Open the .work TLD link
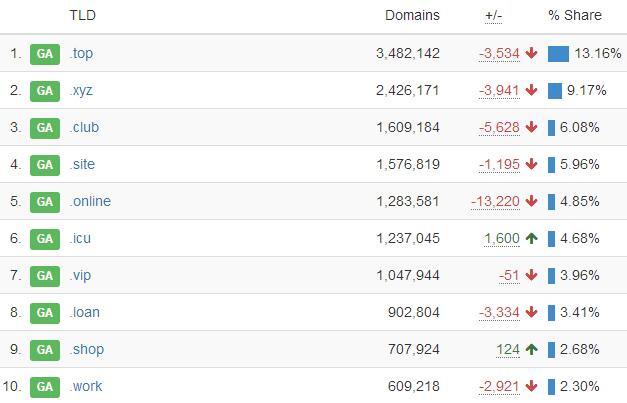This screenshot has width=627, height=403. [x=86, y=387]
